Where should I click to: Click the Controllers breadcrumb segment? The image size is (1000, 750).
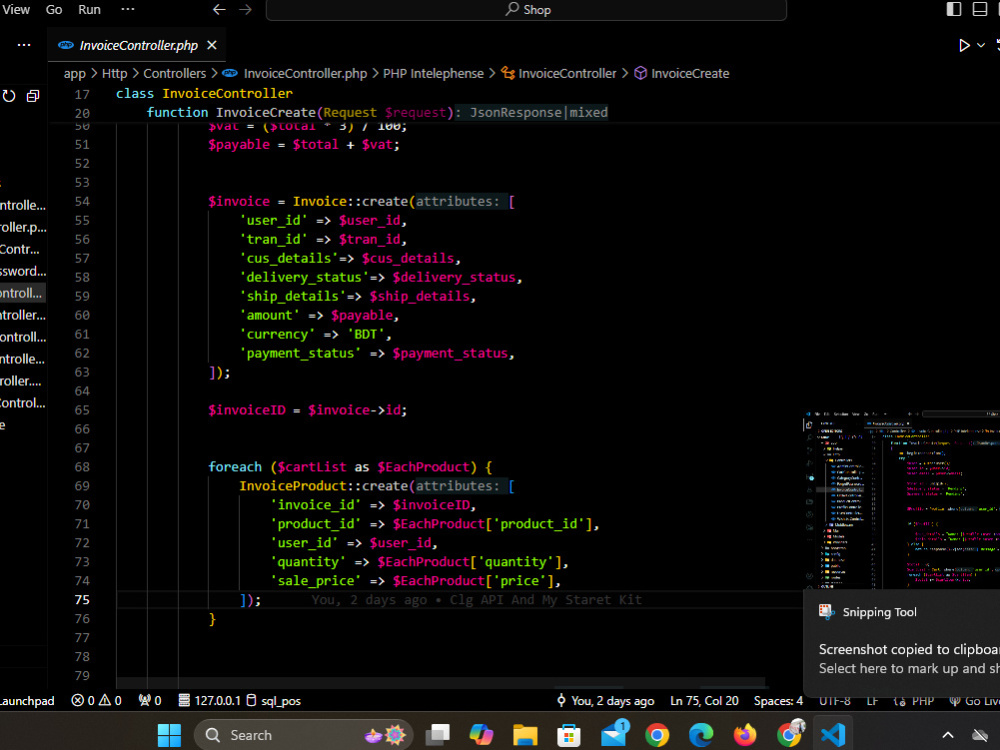pos(174,73)
